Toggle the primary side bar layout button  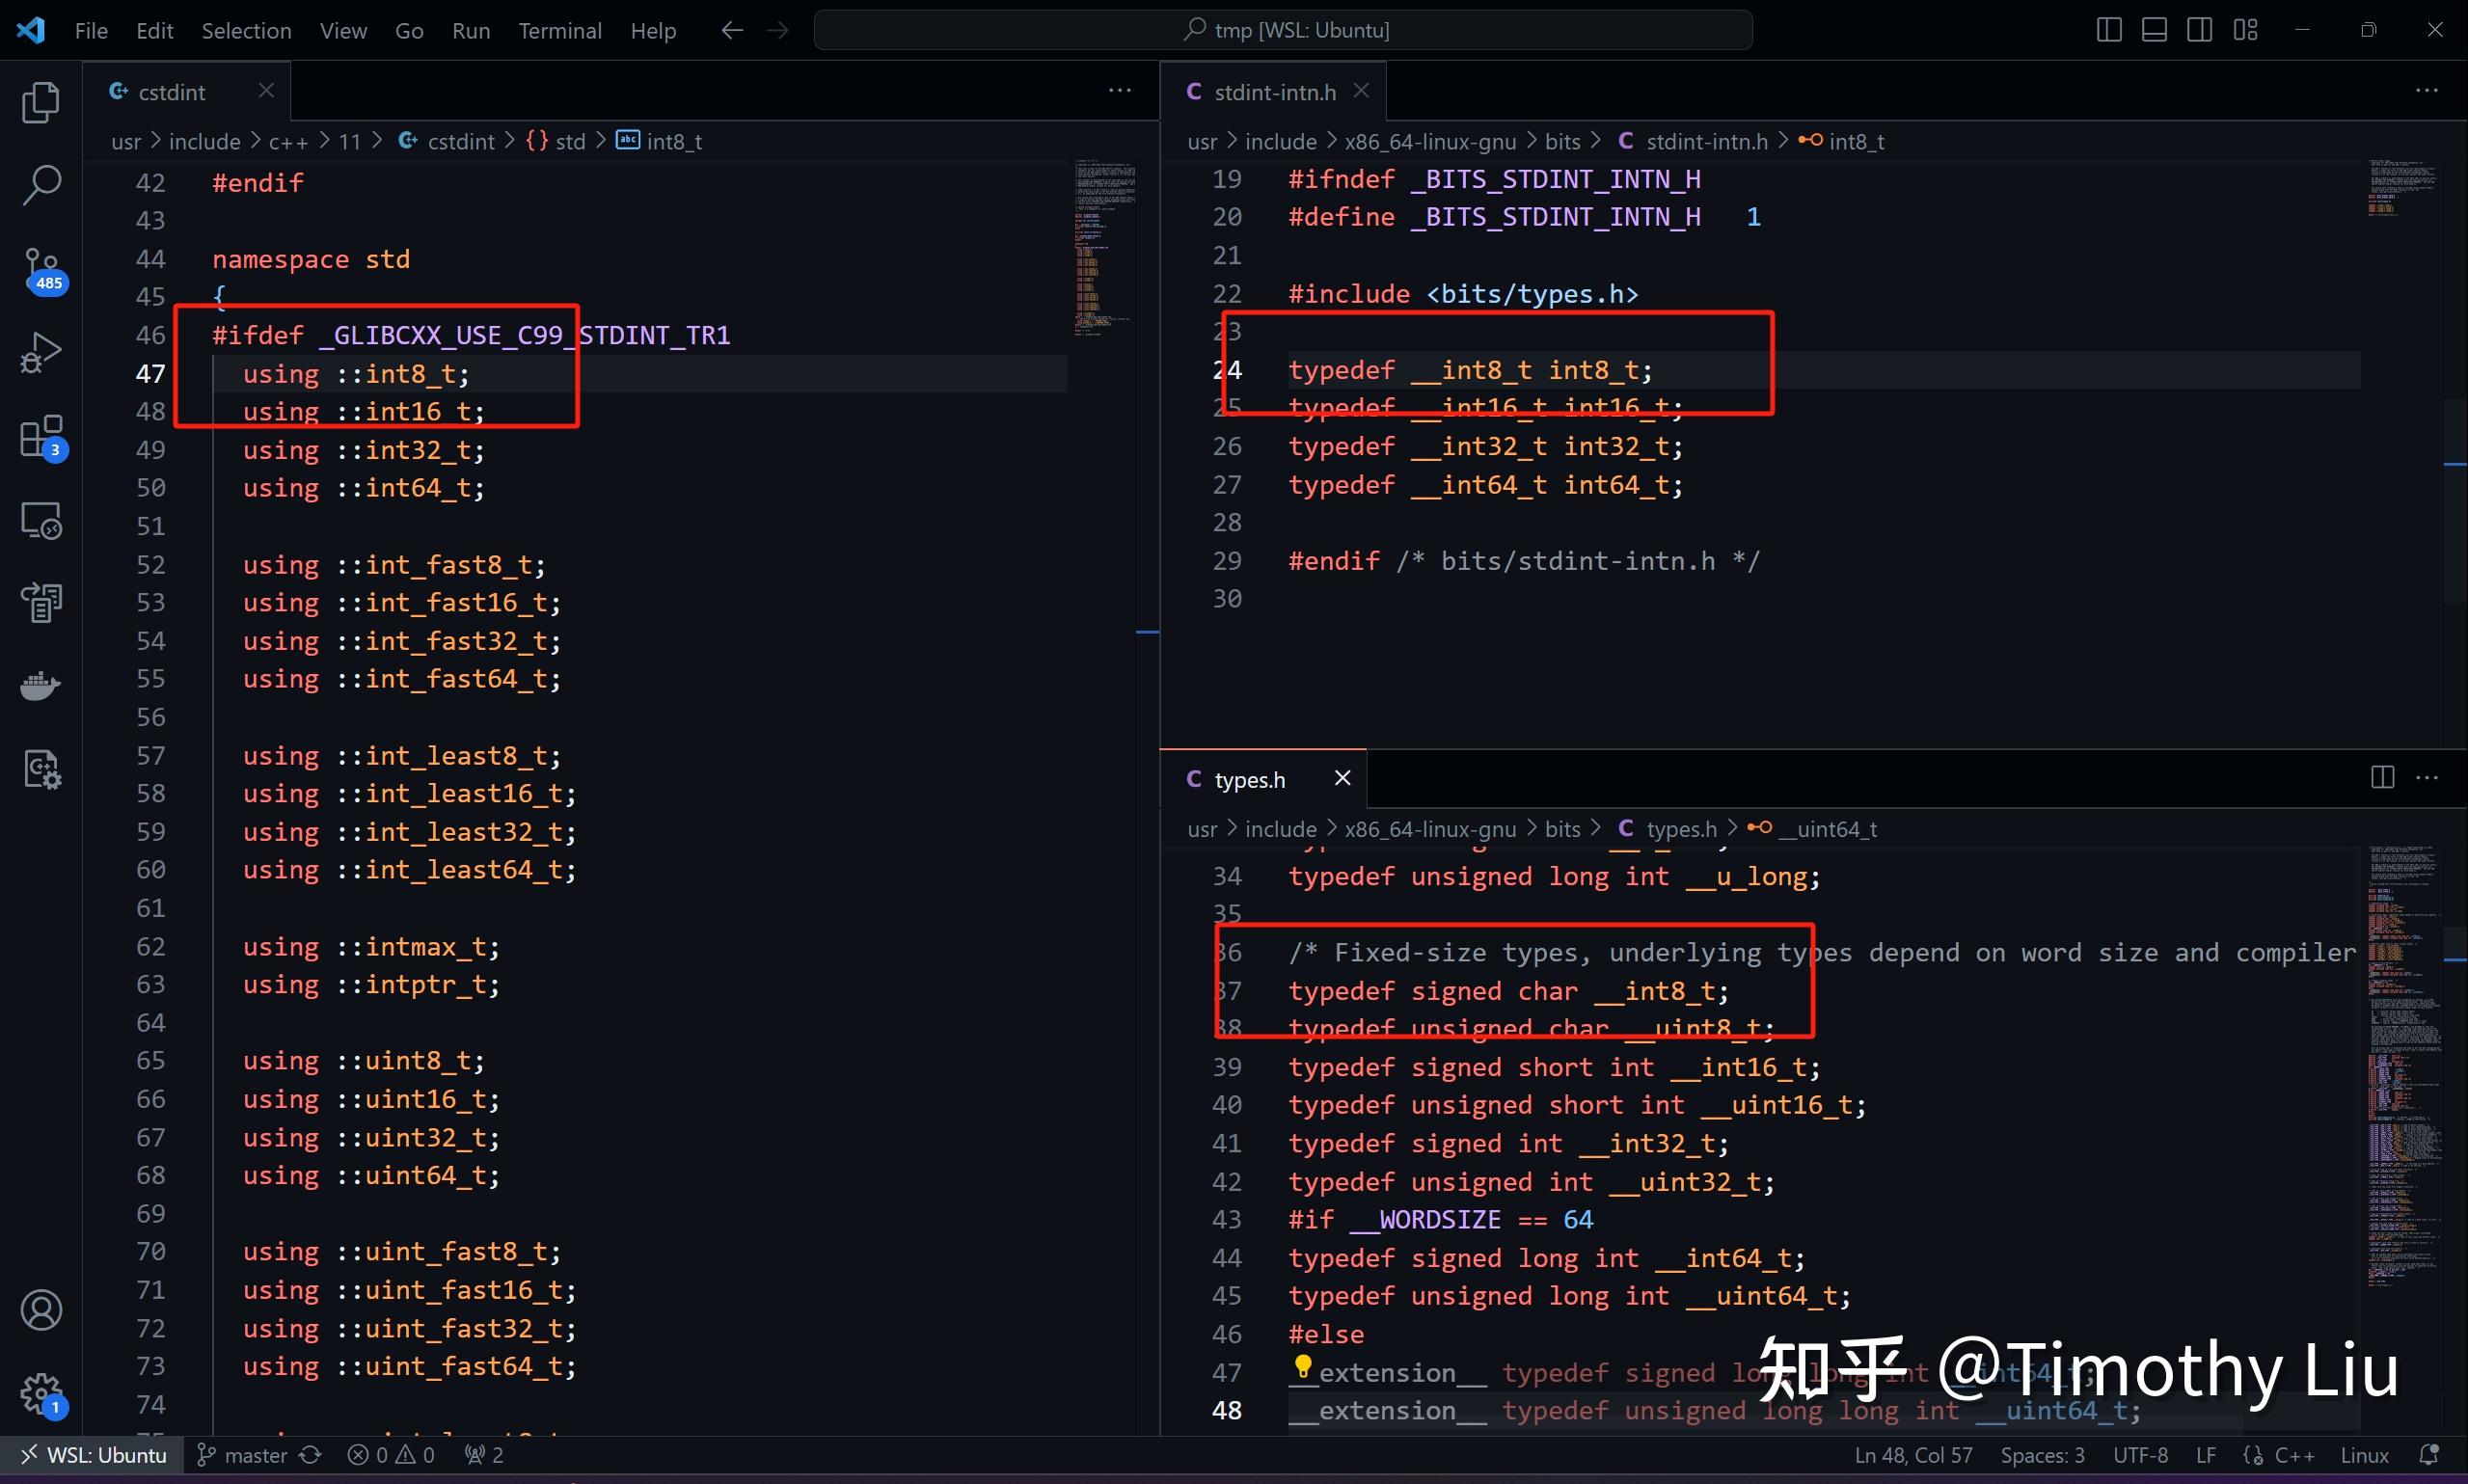[x=2108, y=30]
